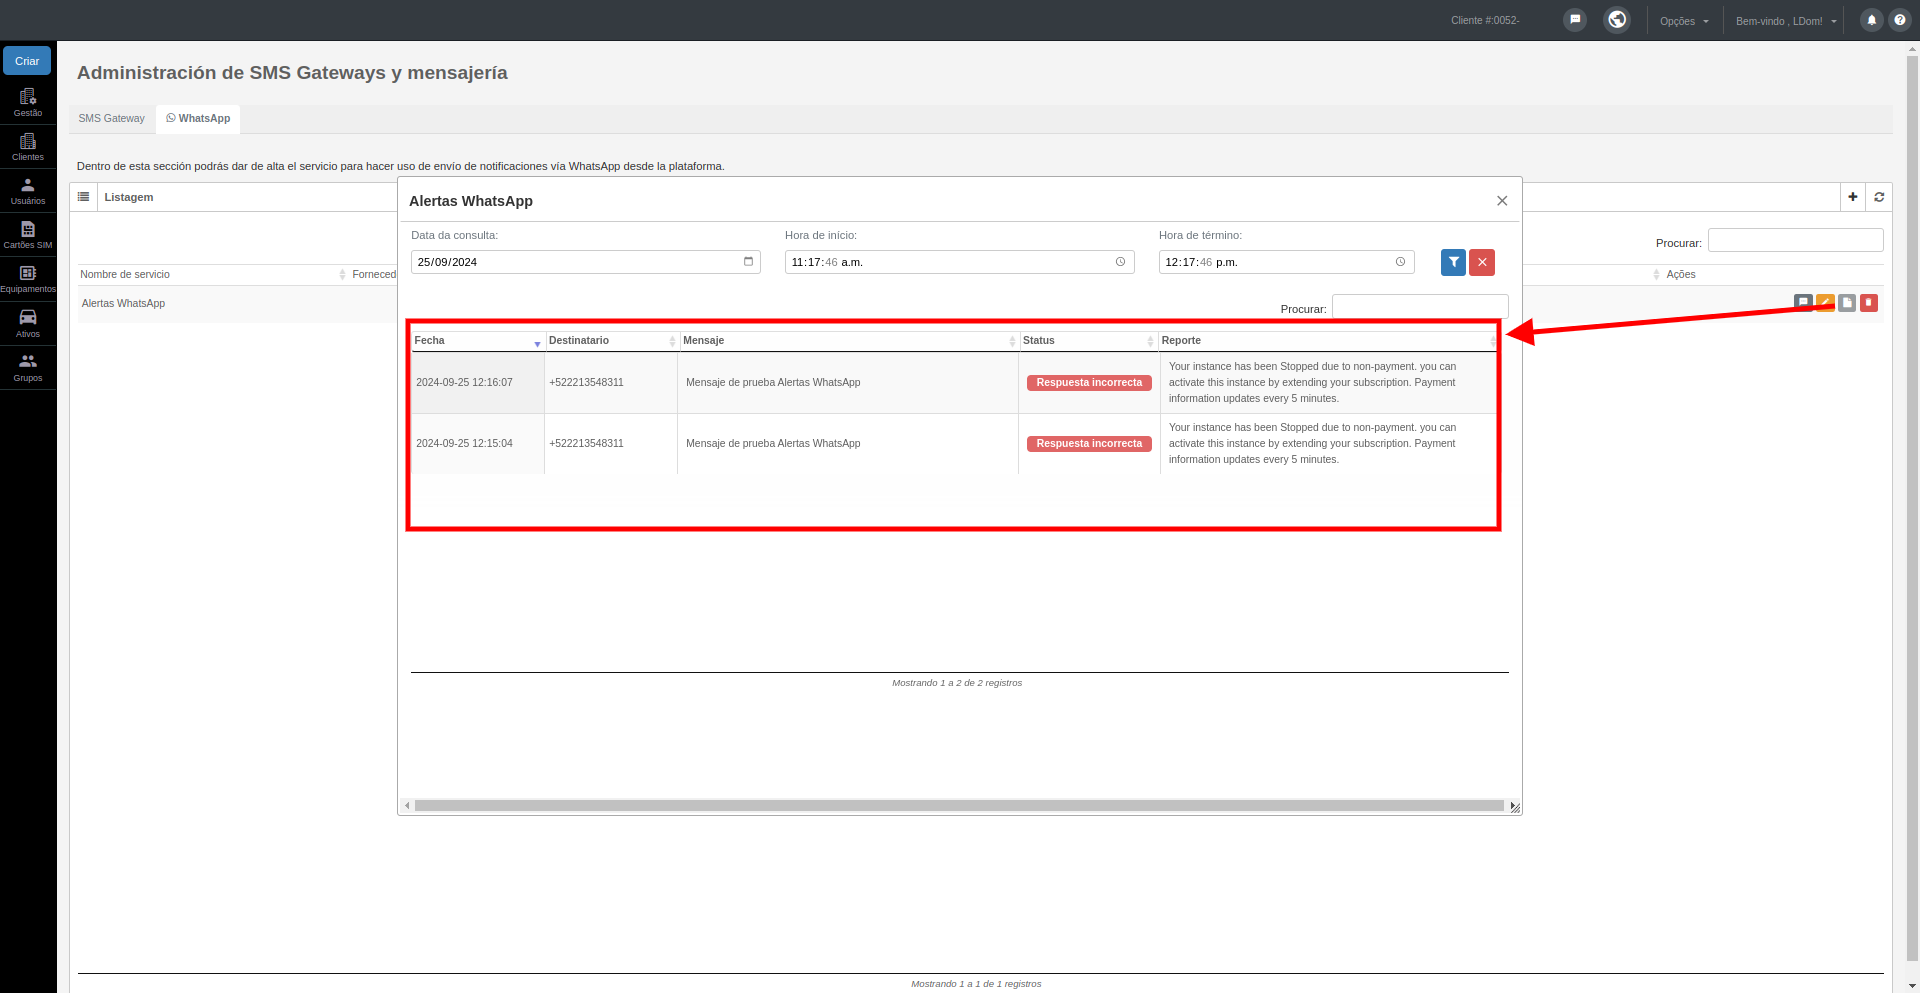Open the calendar picker on Data da consulta
The height and width of the screenshot is (993, 1920).
point(748,262)
